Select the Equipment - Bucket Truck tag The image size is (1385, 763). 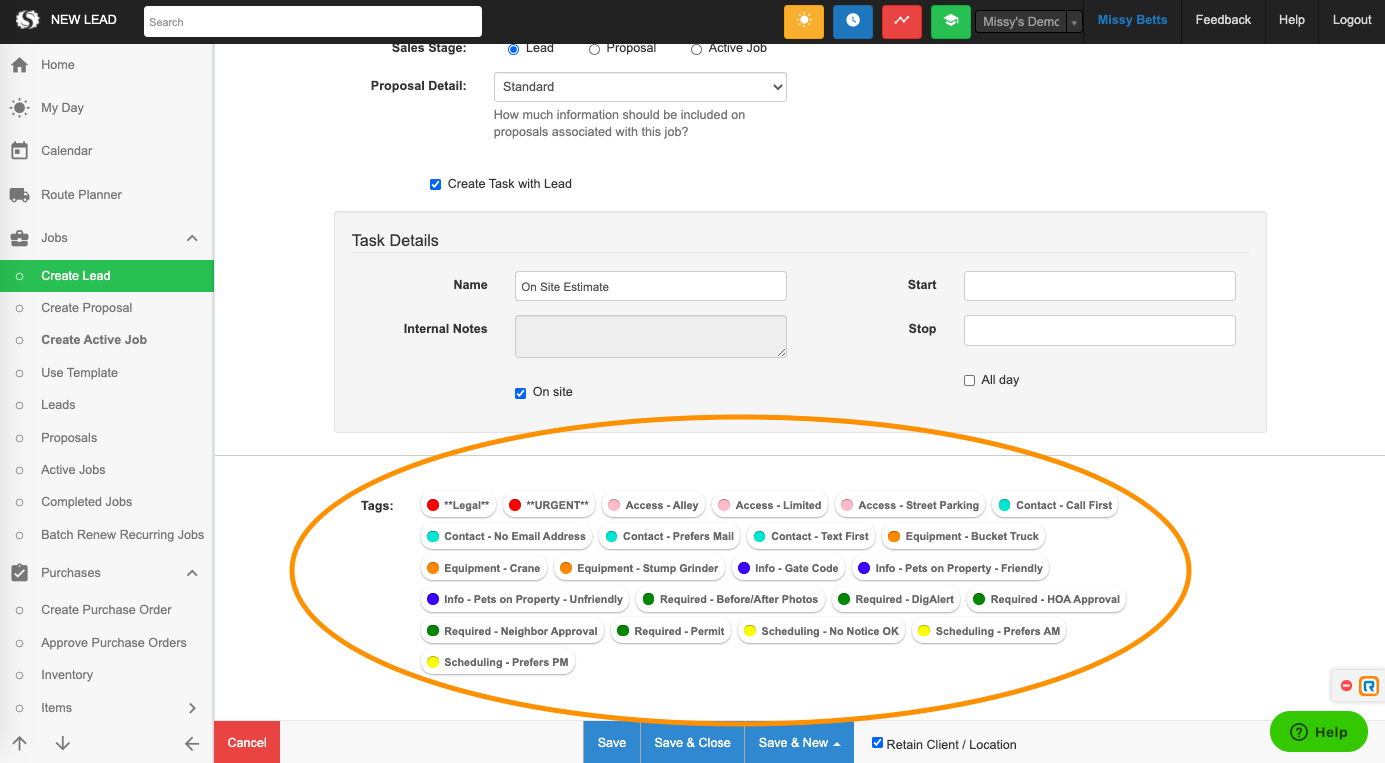[963, 536]
